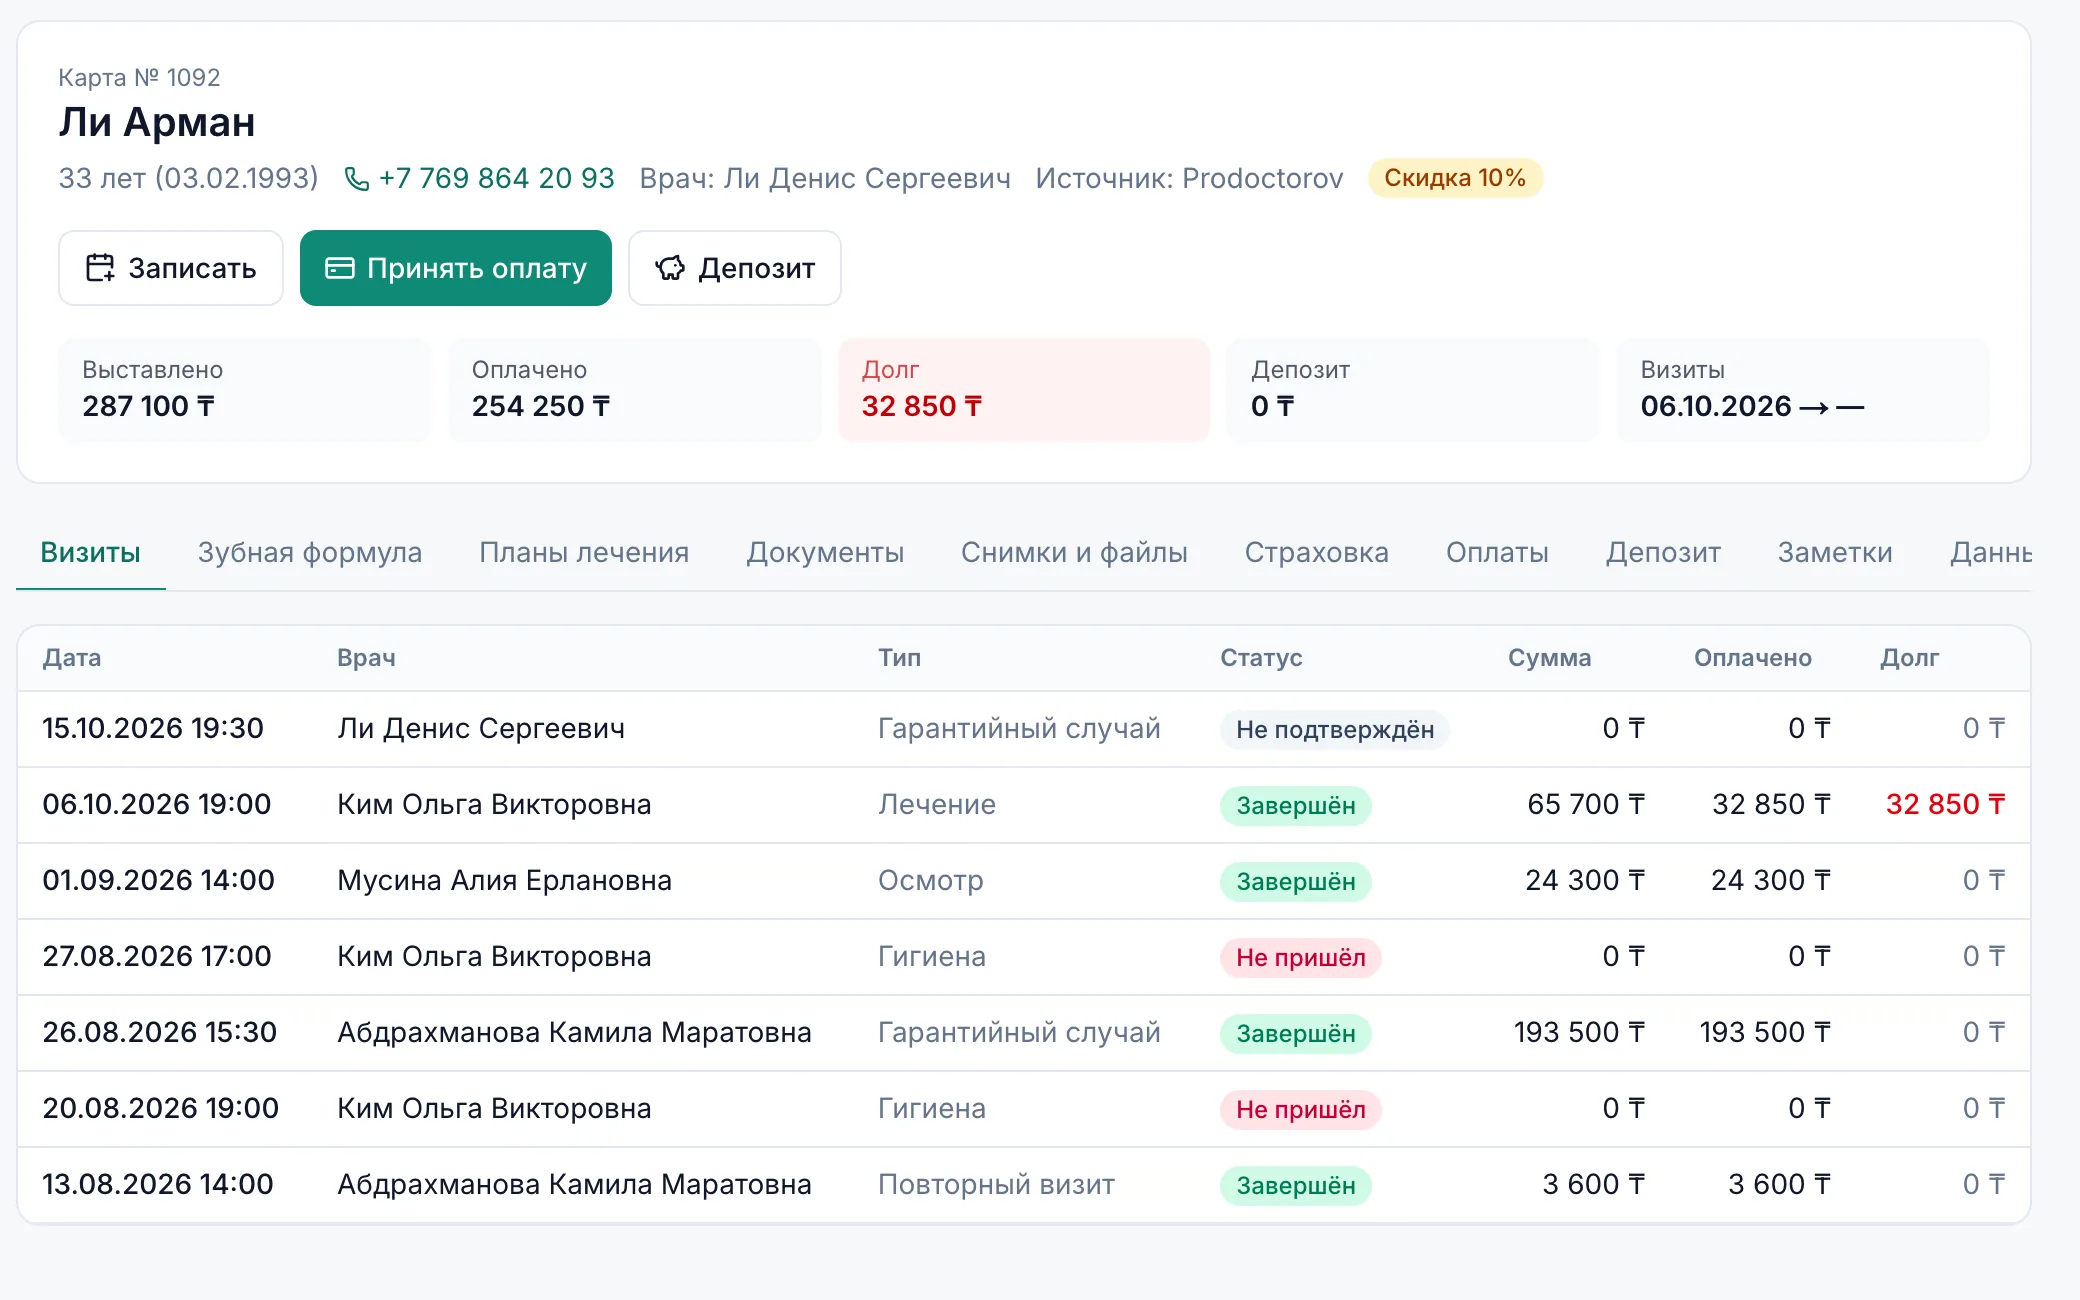Click the Не пришёл badge on 27.08.2026 row

pos(1300,957)
